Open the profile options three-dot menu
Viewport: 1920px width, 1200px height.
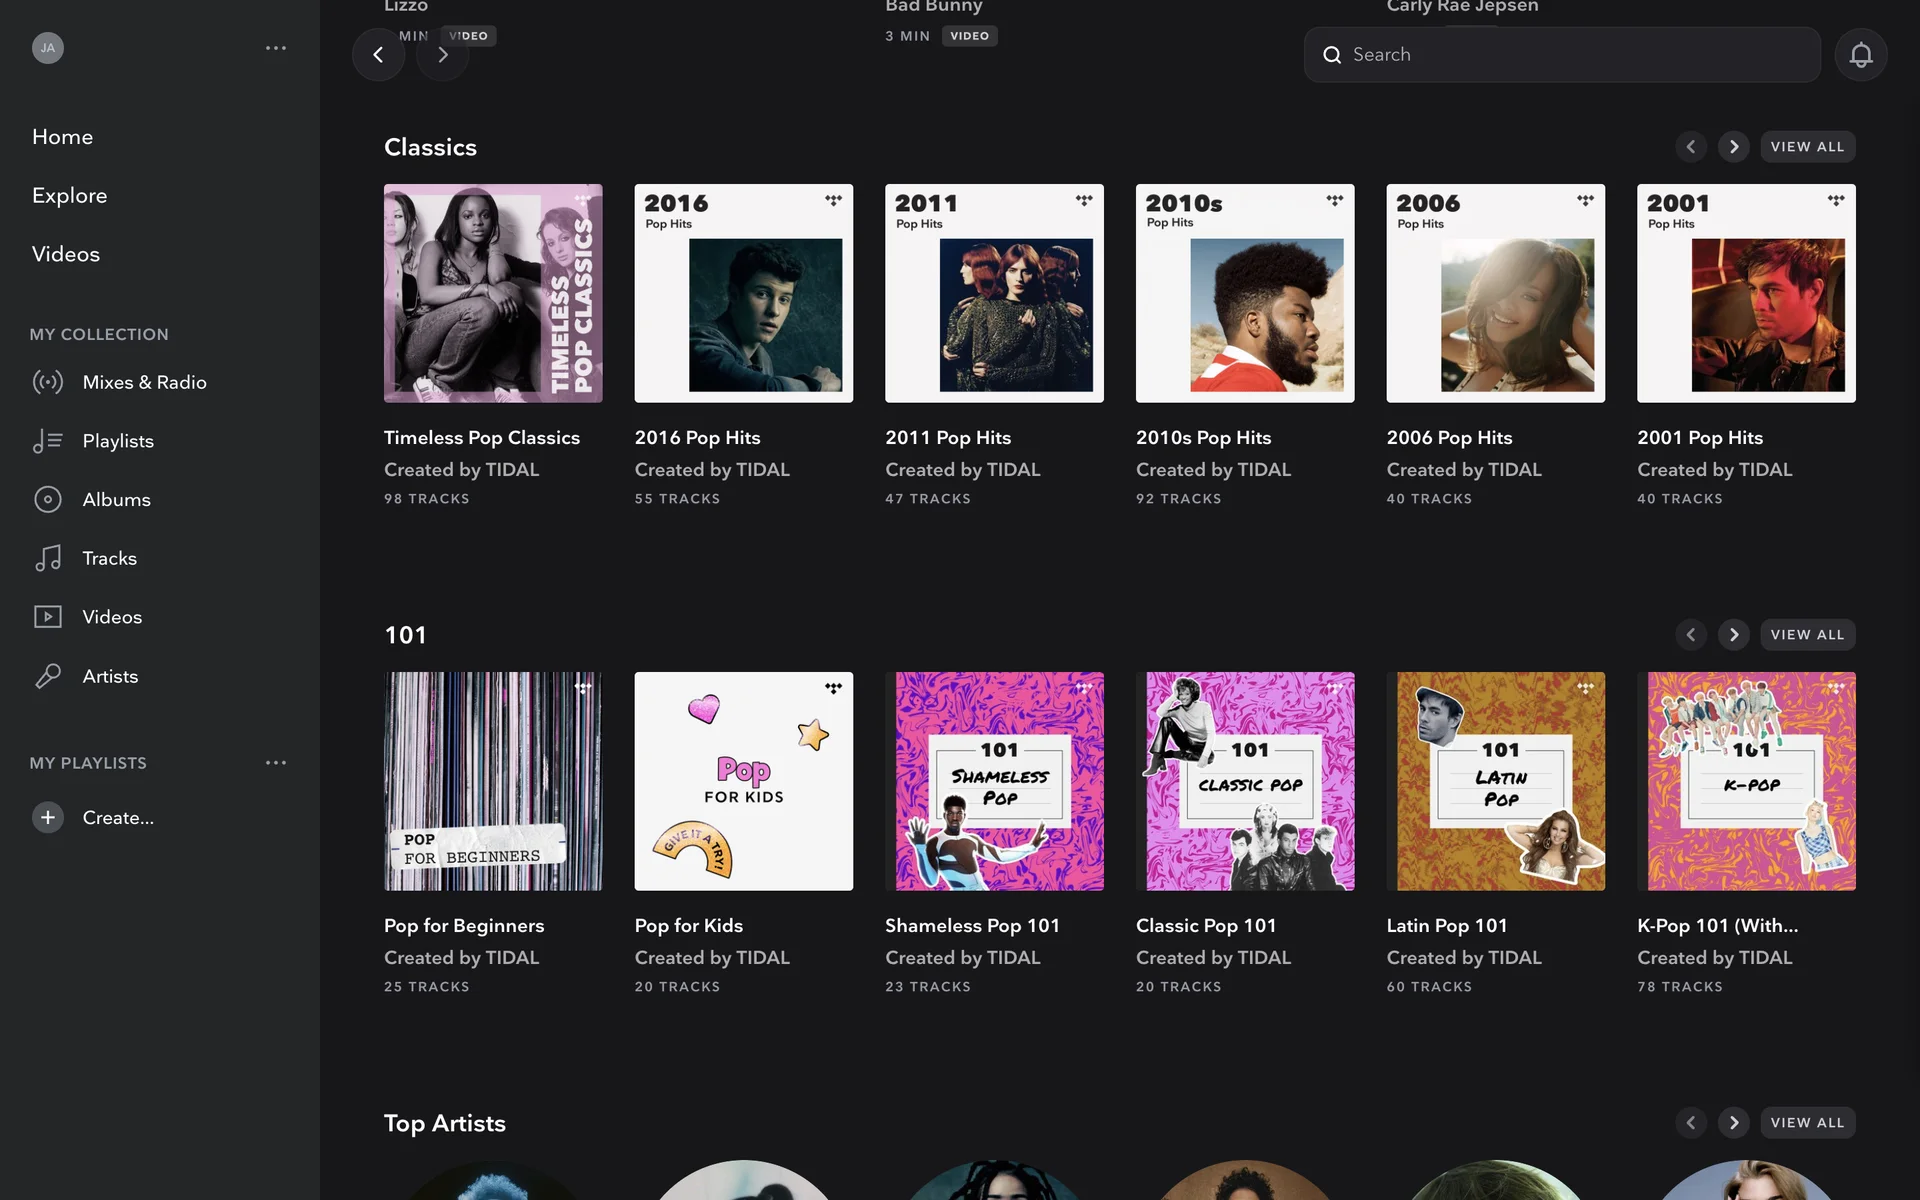coord(276,48)
